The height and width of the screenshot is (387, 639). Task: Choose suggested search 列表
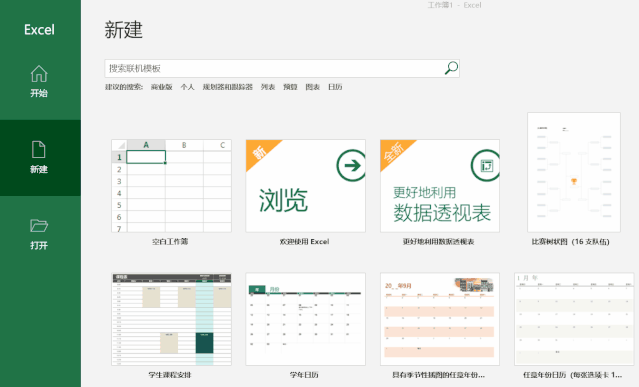click(268, 87)
